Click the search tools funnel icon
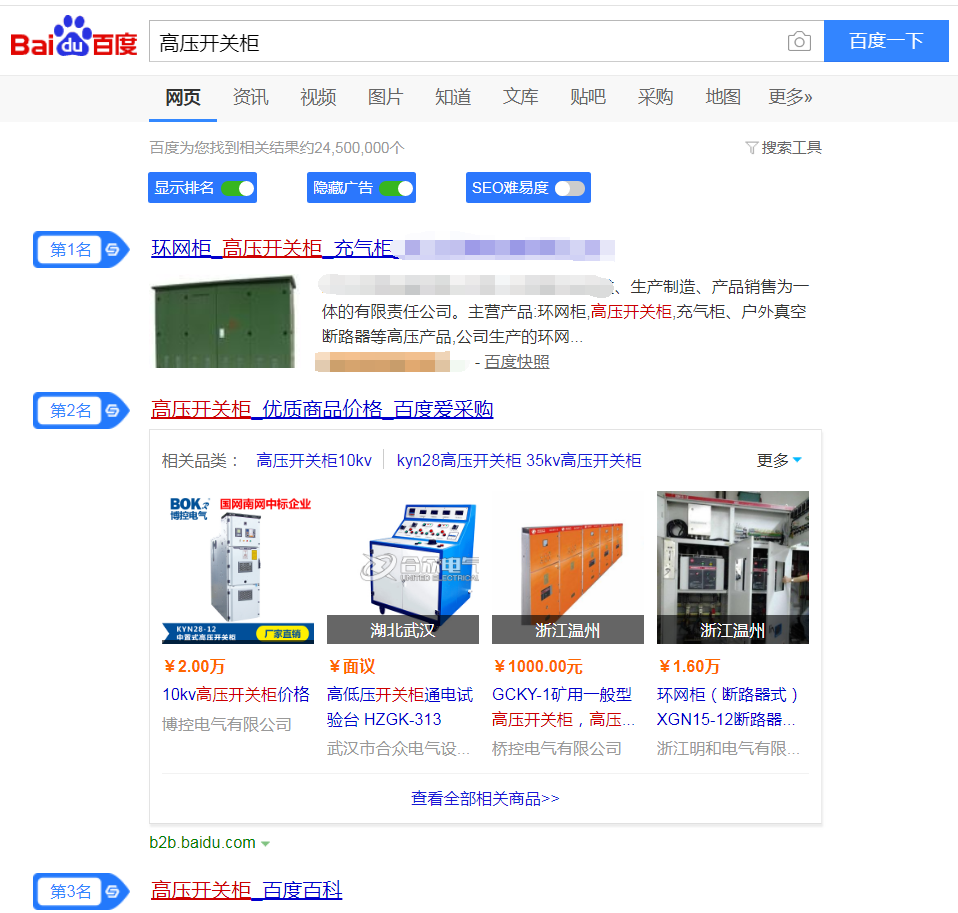 pos(751,148)
